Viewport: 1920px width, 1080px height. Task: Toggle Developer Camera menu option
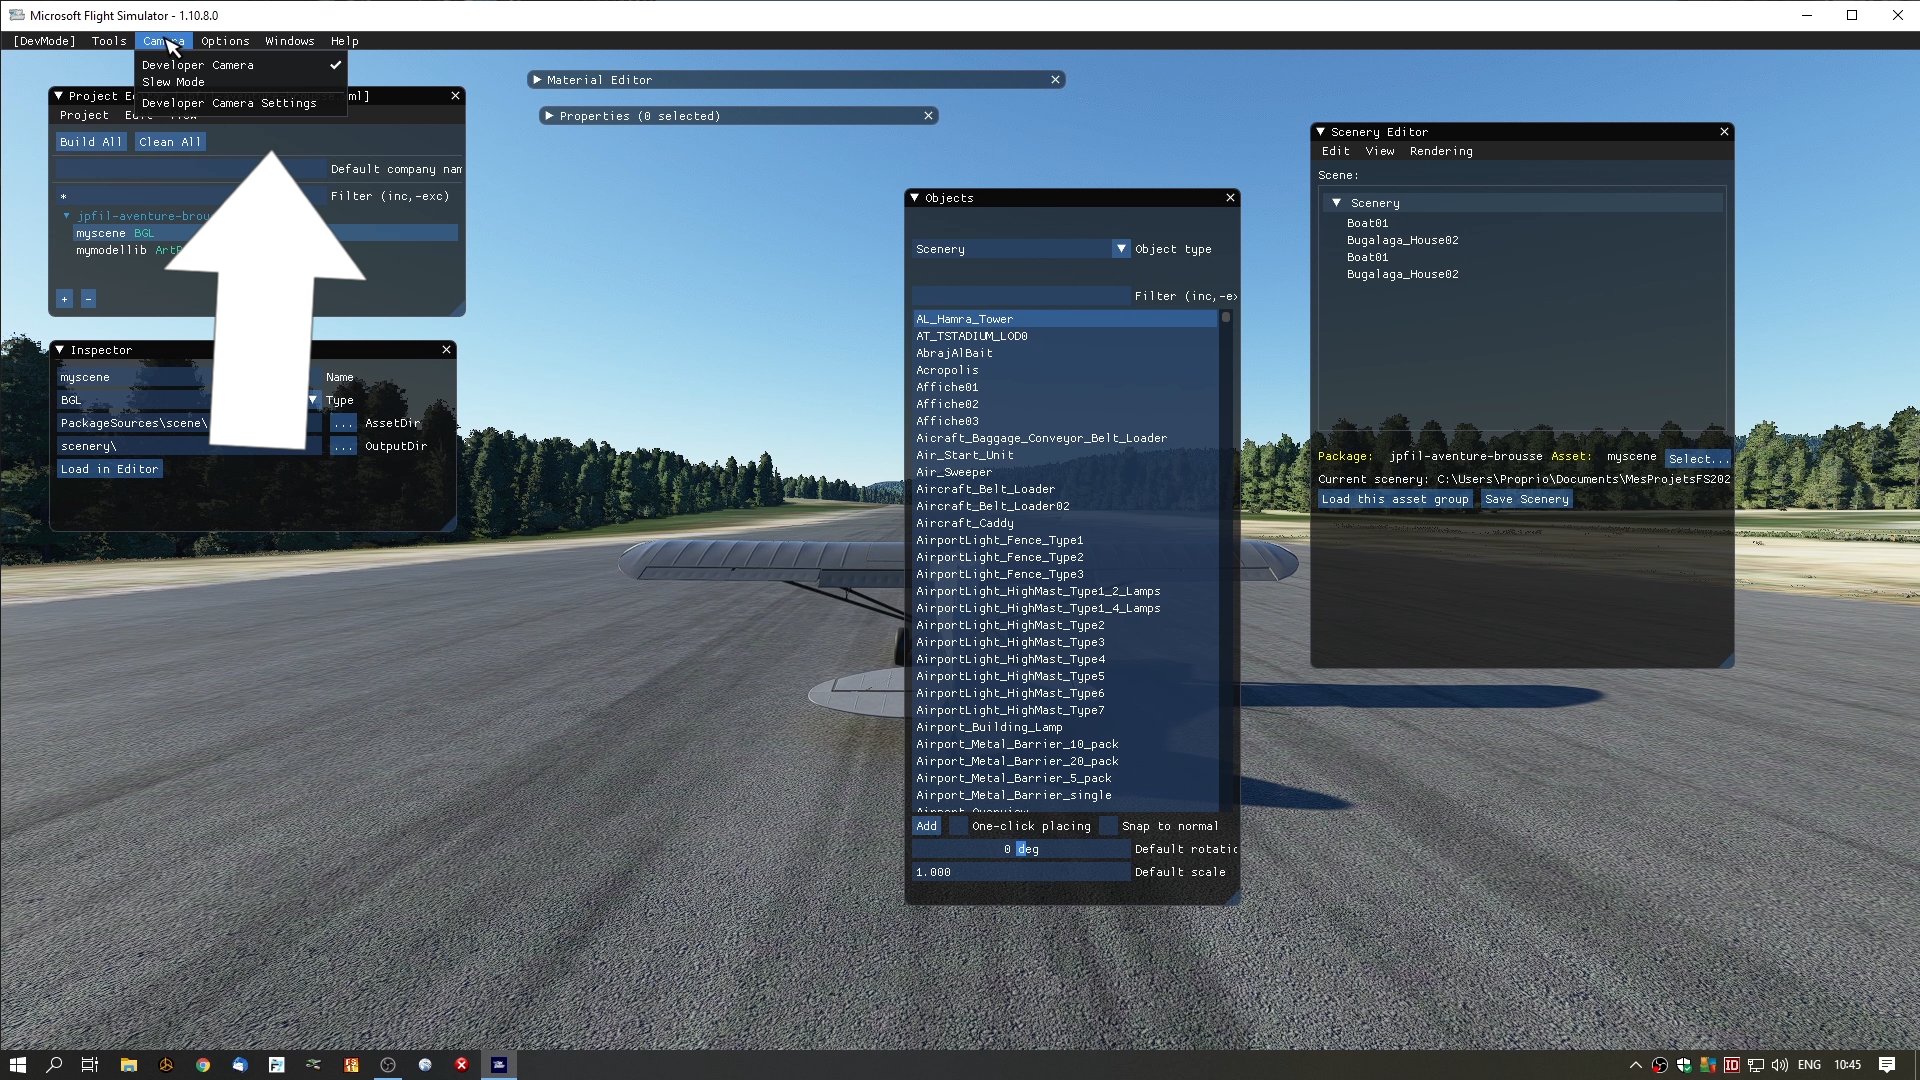click(198, 65)
